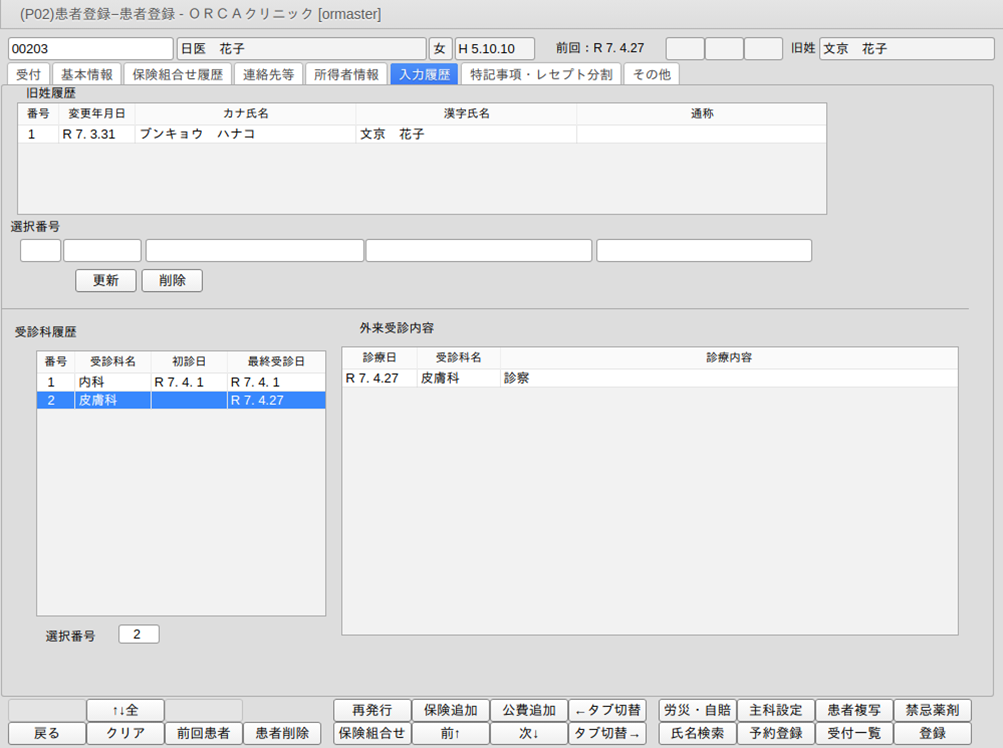This screenshot has width=1003, height=748.
Task: Switch to the 基本情報 tab
Action: tap(87, 74)
